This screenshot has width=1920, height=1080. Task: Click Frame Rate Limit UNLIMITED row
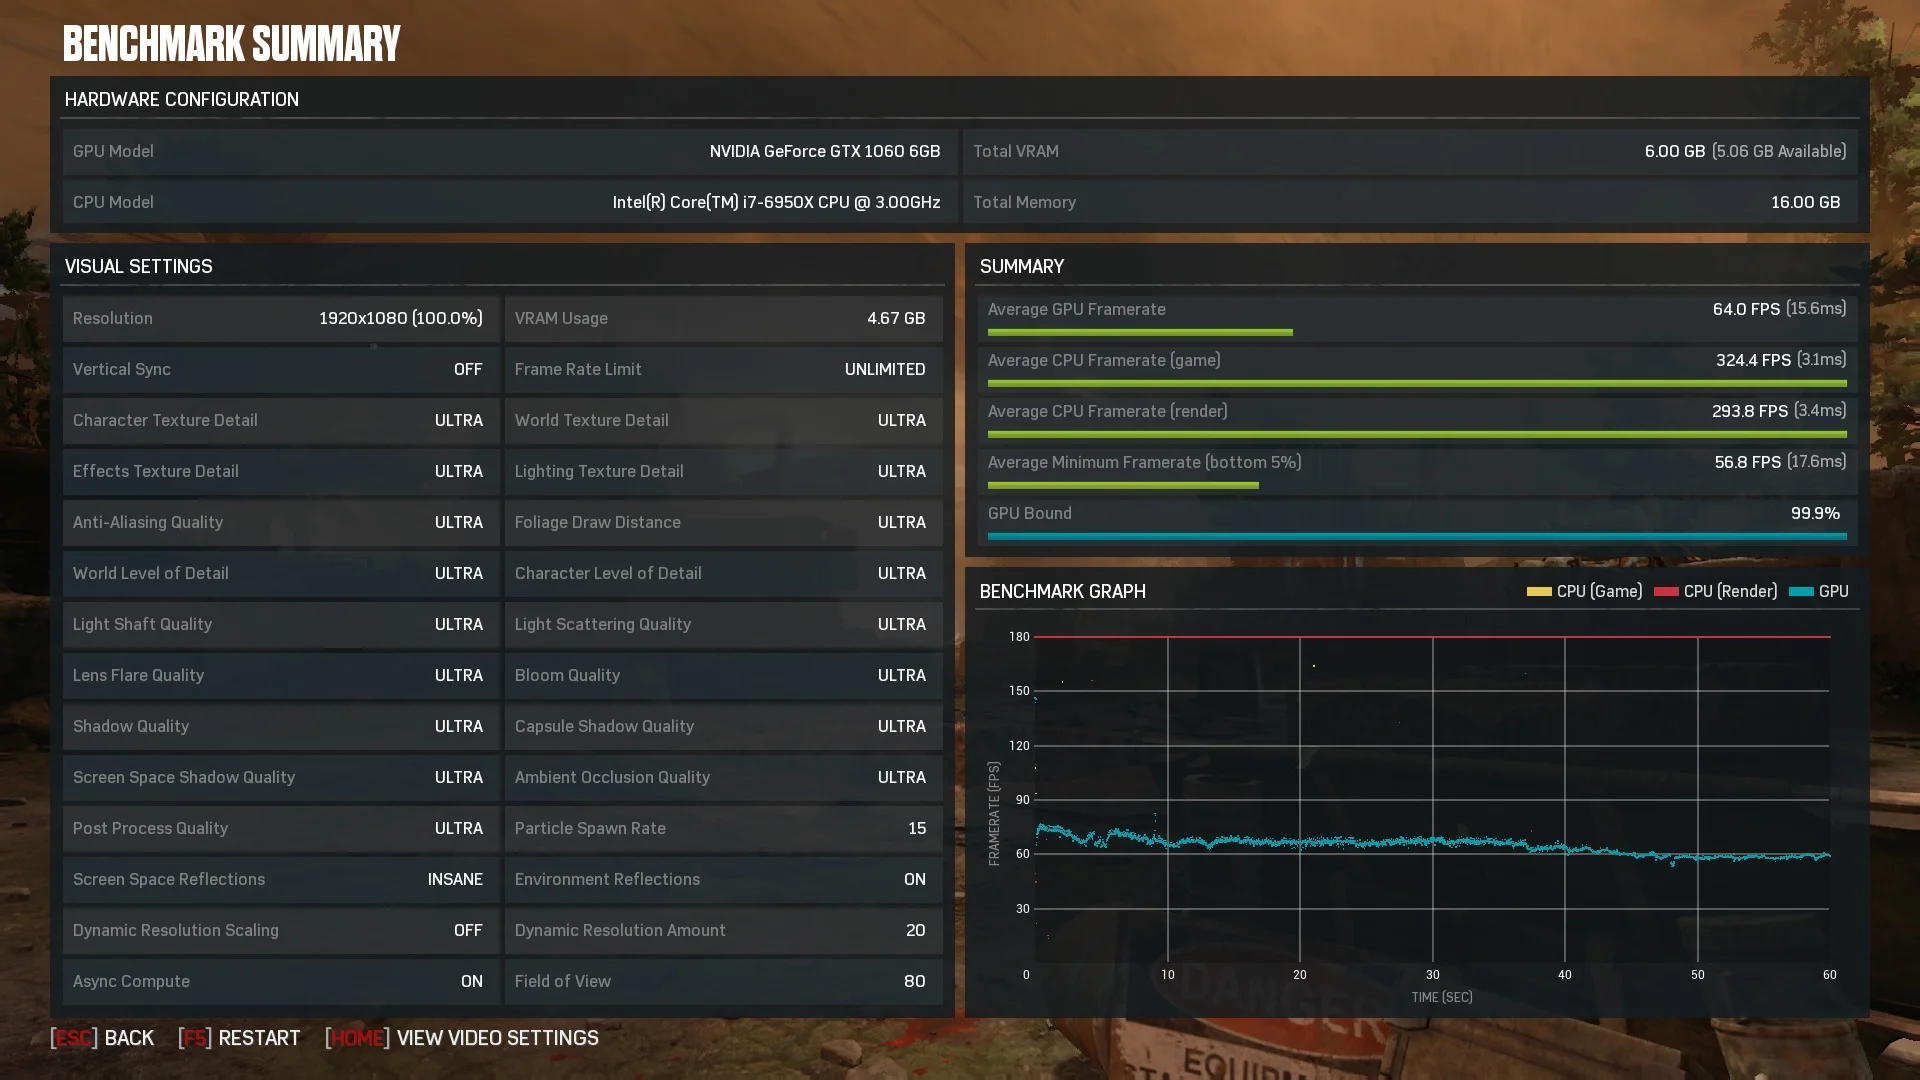click(x=724, y=369)
